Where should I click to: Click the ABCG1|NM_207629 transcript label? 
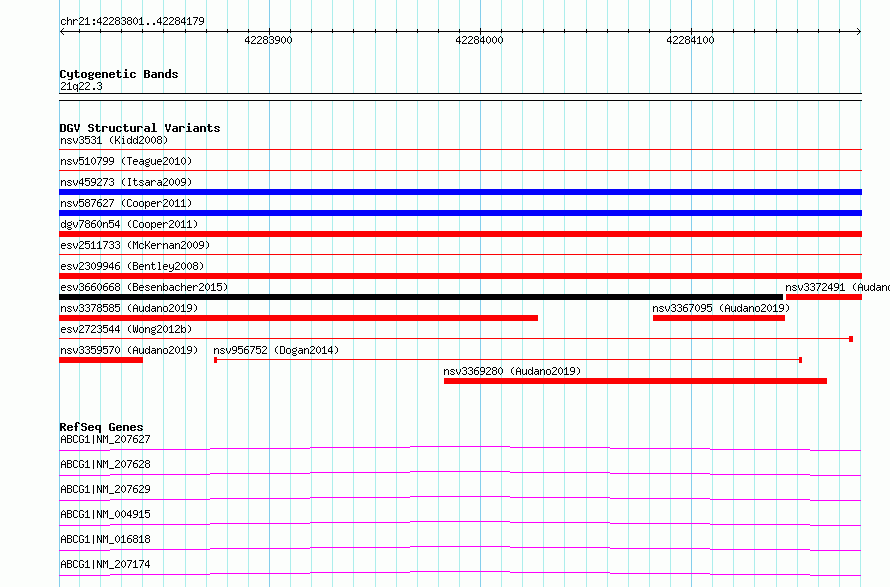point(105,489)
